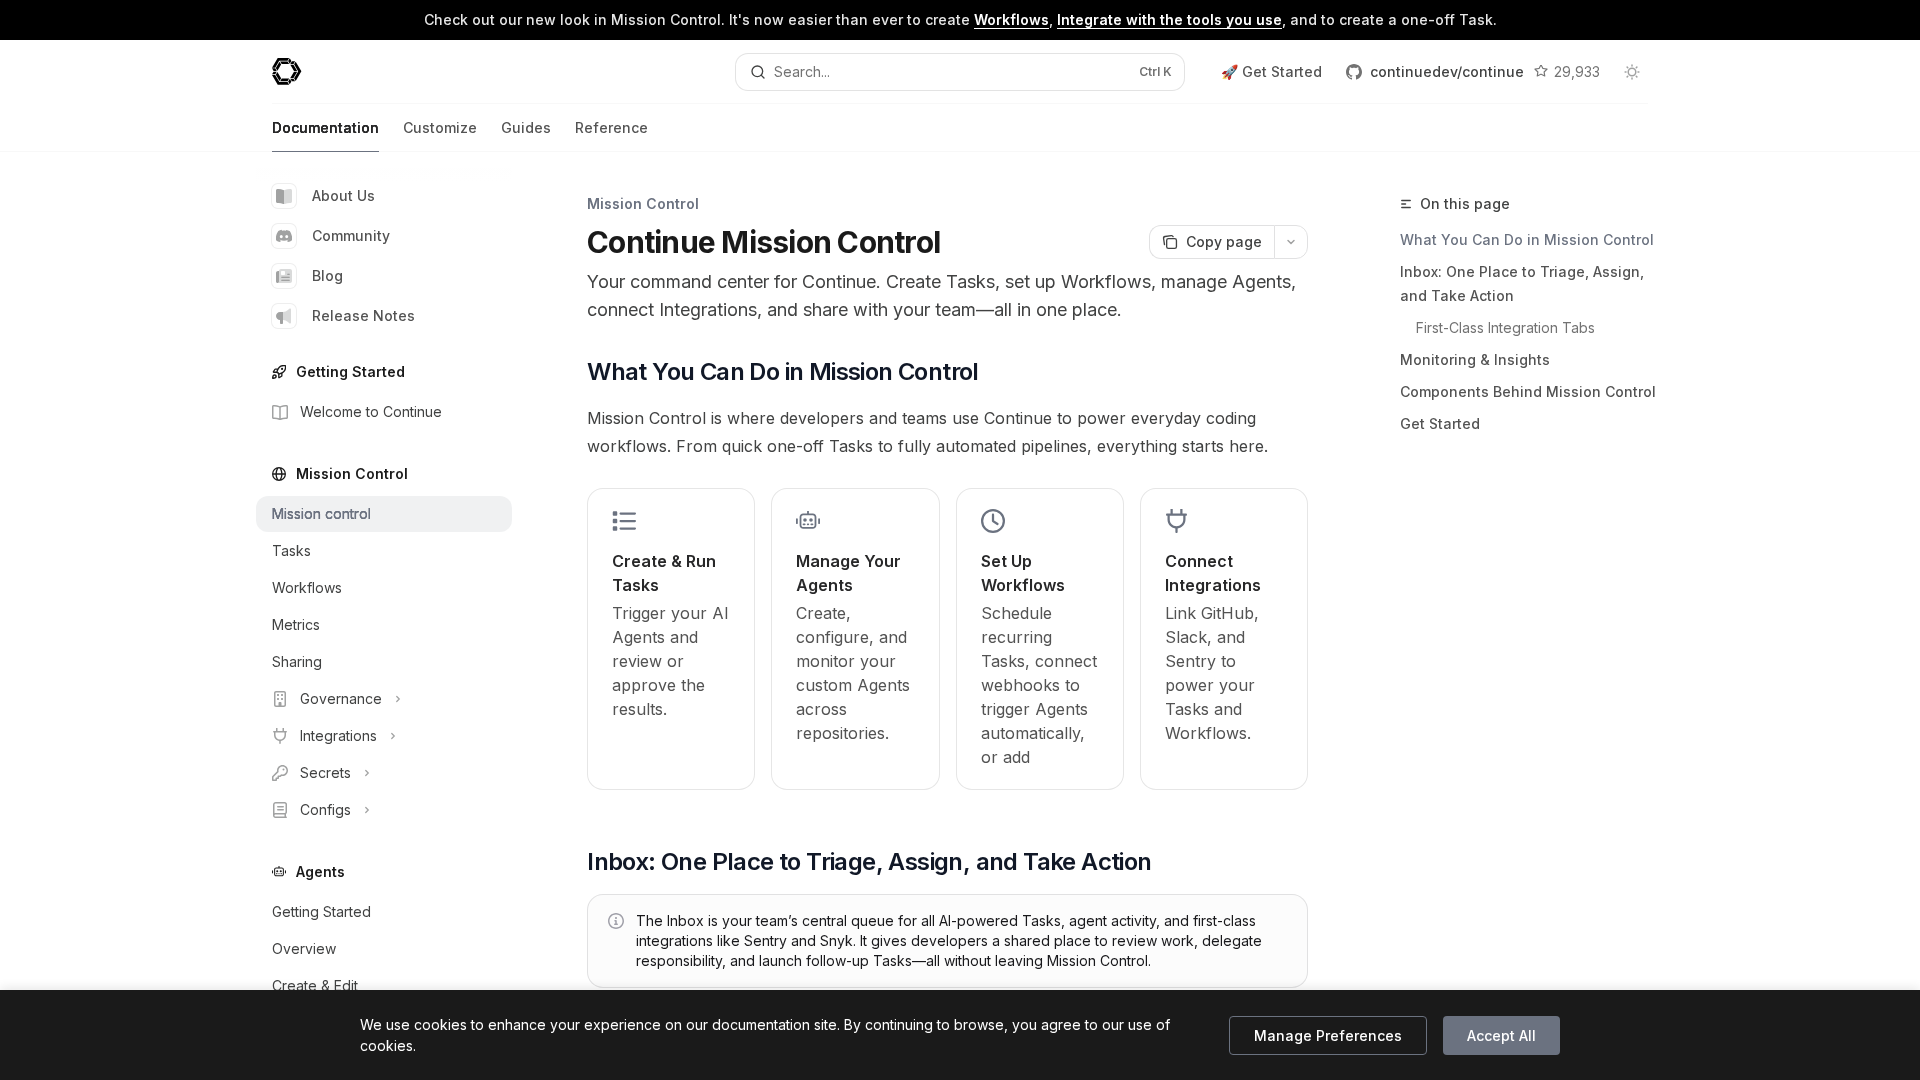This screenshot has height=1080, width=1920.
Task: Click the Search documentation field
Action: (x=958, y=72)
